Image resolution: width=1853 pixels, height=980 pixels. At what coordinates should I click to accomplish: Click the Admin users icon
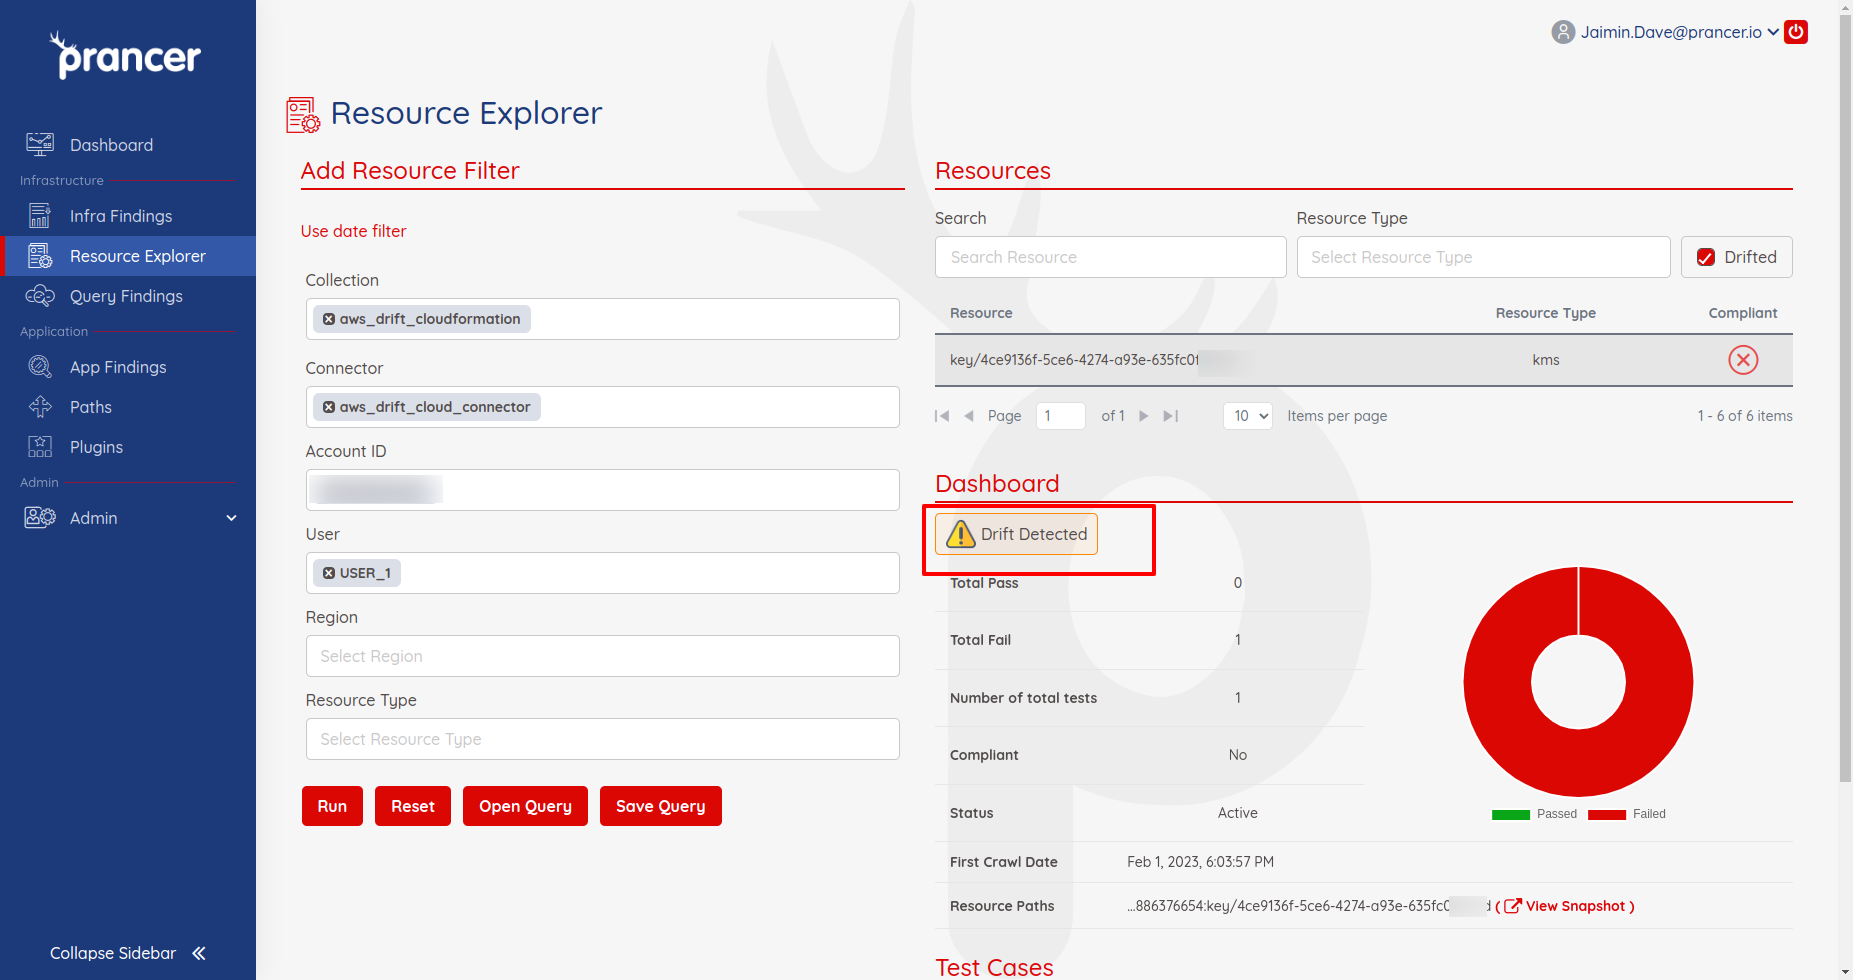tap(40, 518)
